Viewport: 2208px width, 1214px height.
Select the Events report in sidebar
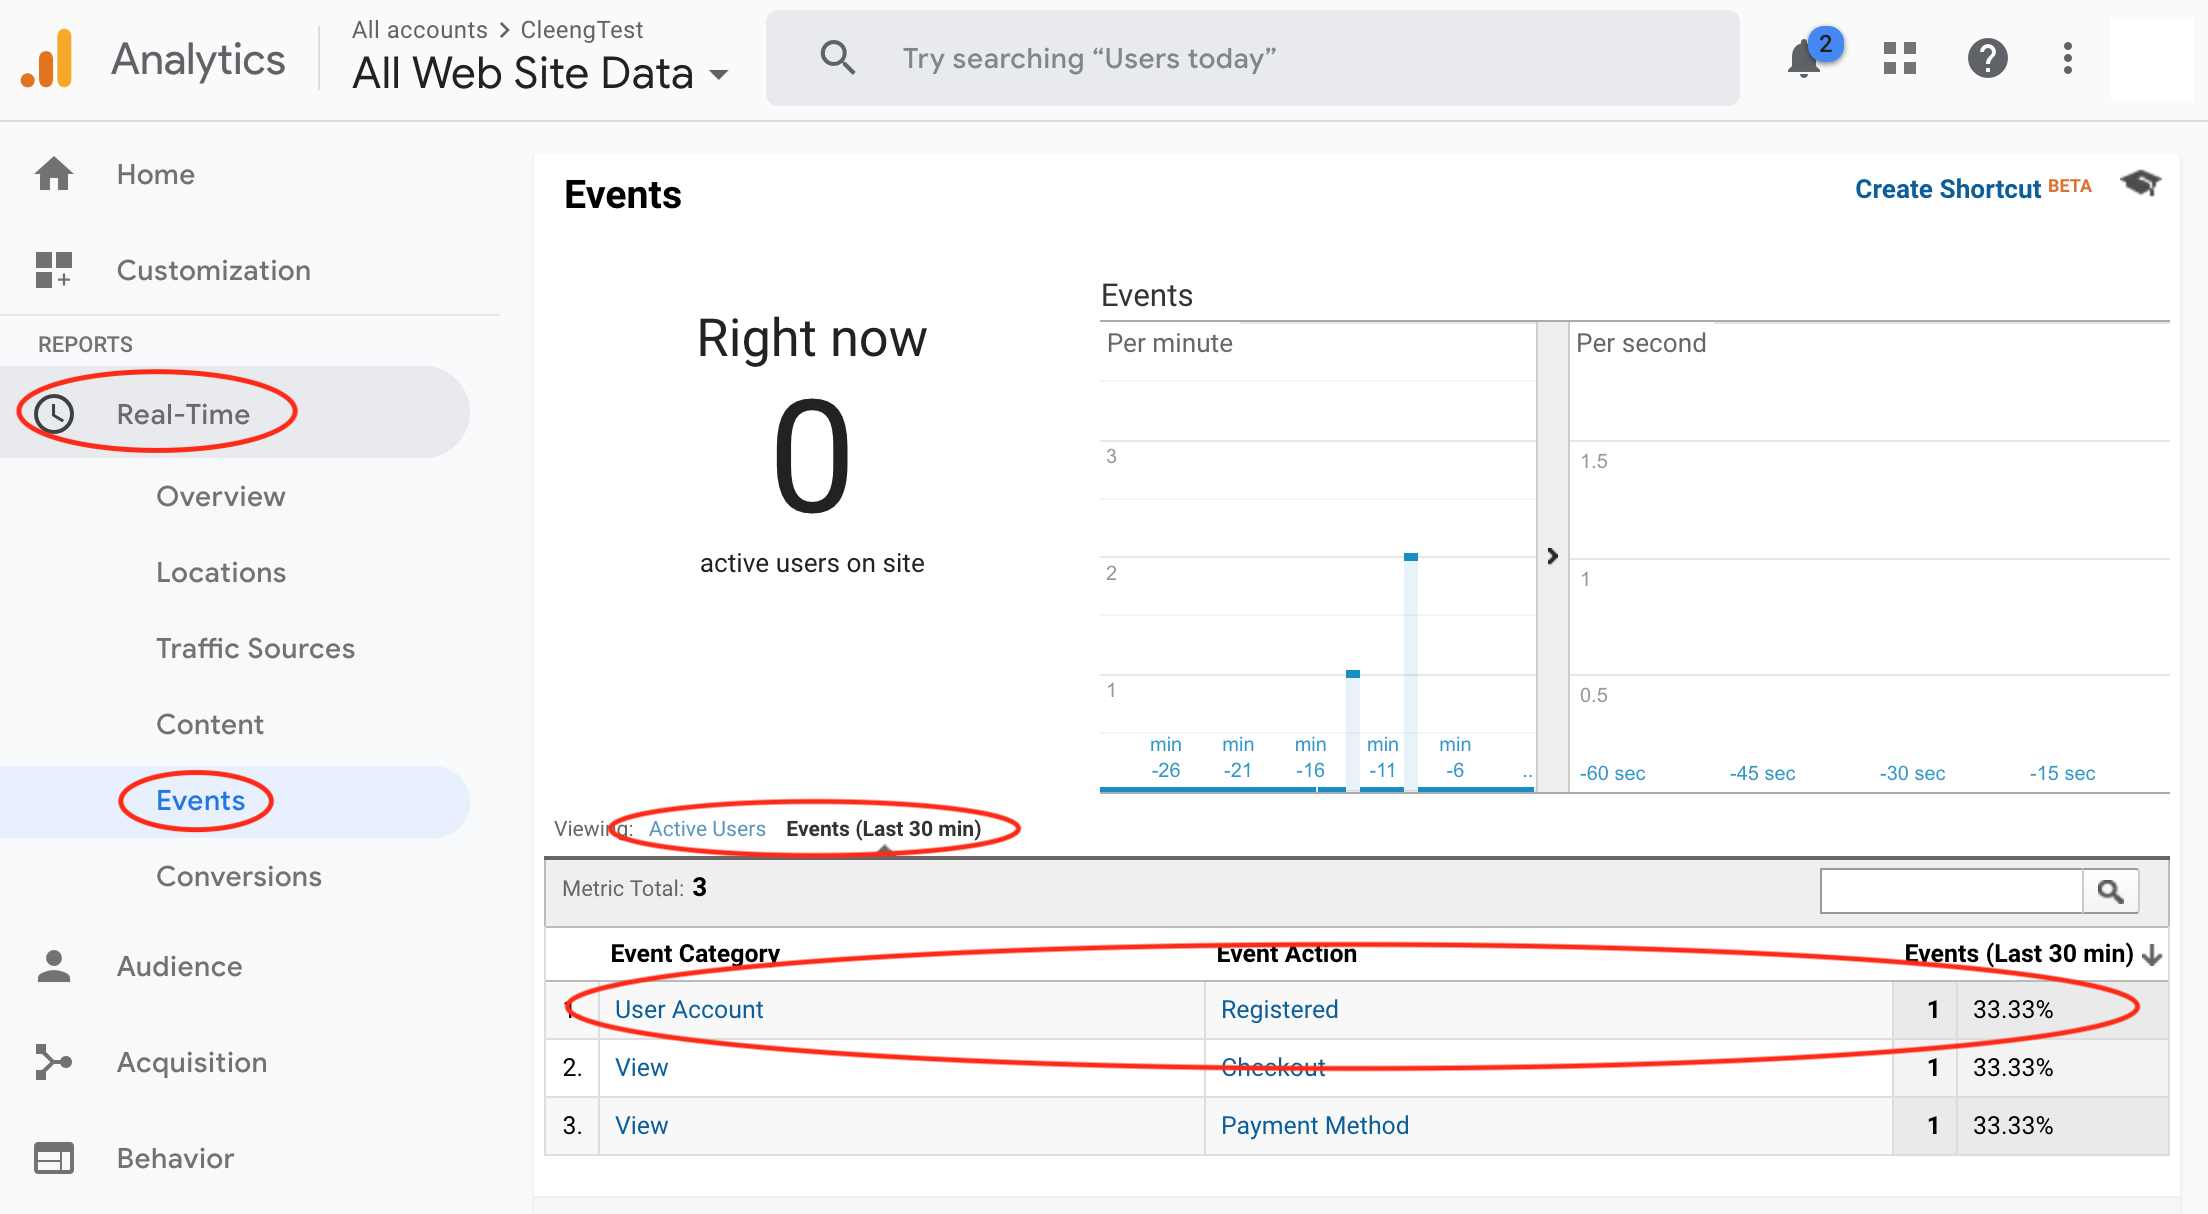coord(200,800)
